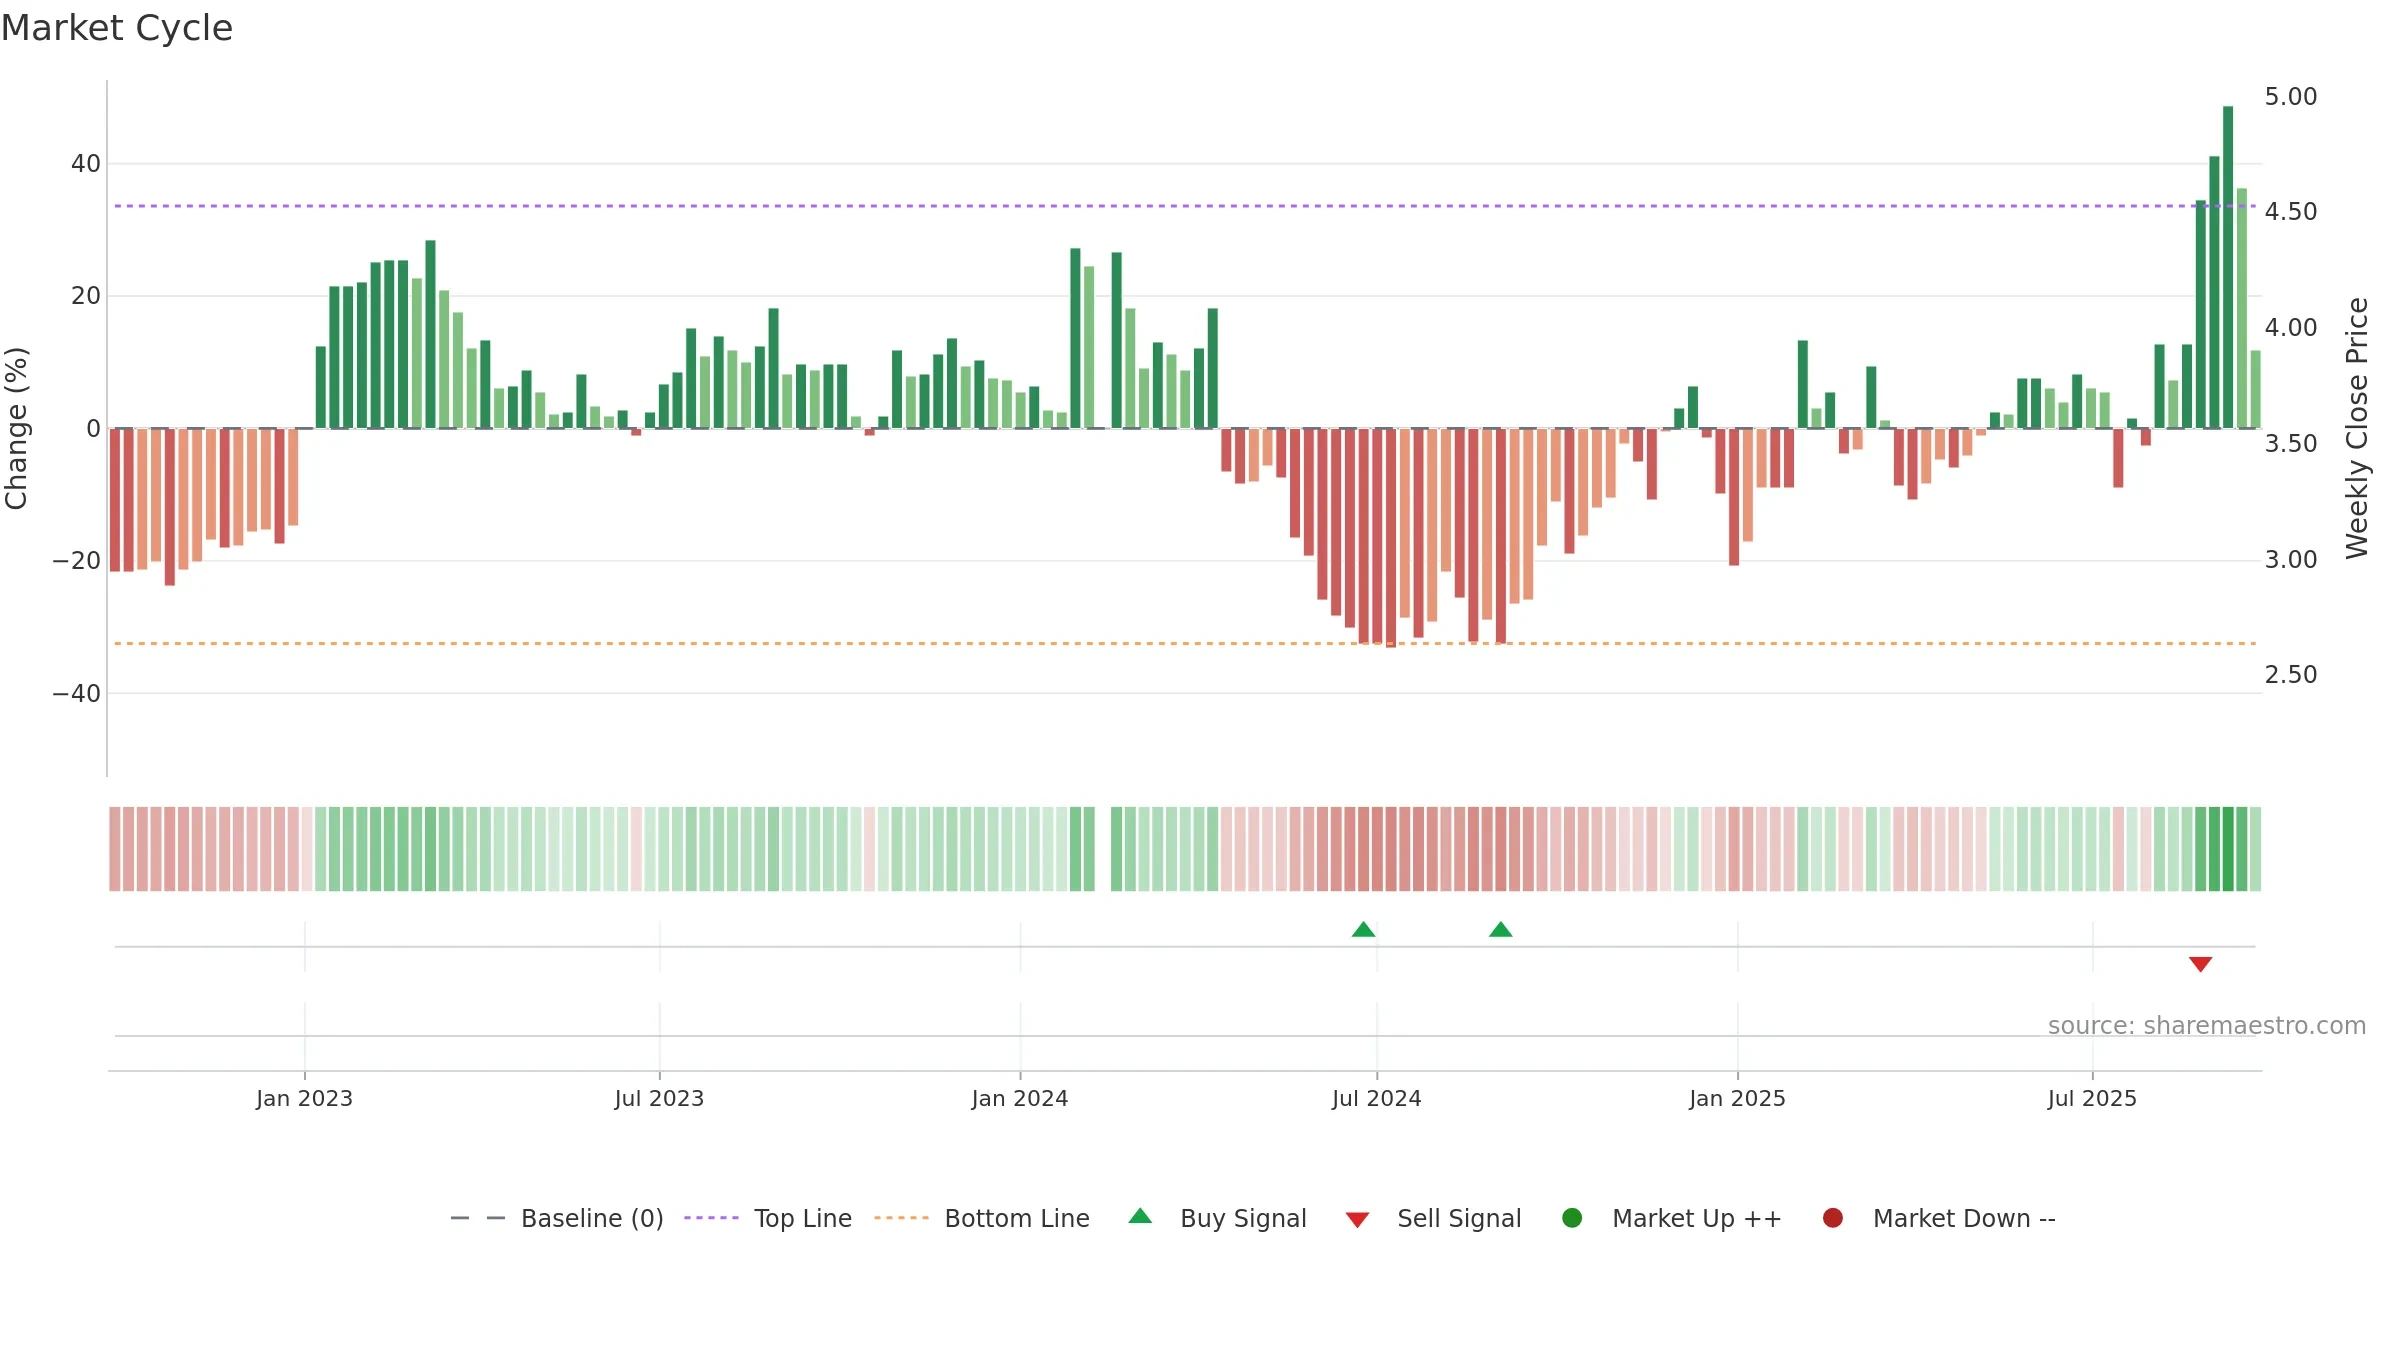The width and height of the screenshot is (2400, 1350).
Task: Select the first buy signal marker near Jul 2024
Action: (x=1363, y=930)
